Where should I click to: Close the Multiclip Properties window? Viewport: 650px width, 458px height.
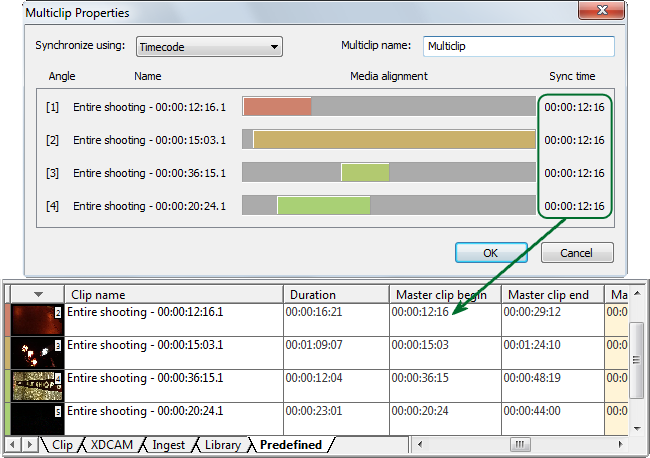point(601,10)
